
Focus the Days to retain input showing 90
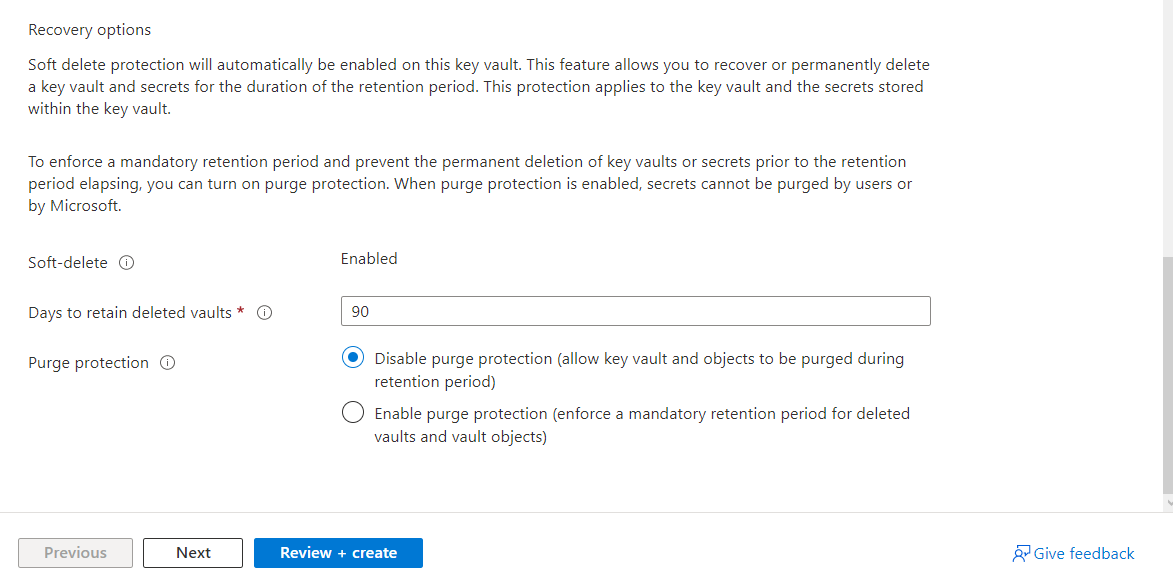(x=635, y=311)
